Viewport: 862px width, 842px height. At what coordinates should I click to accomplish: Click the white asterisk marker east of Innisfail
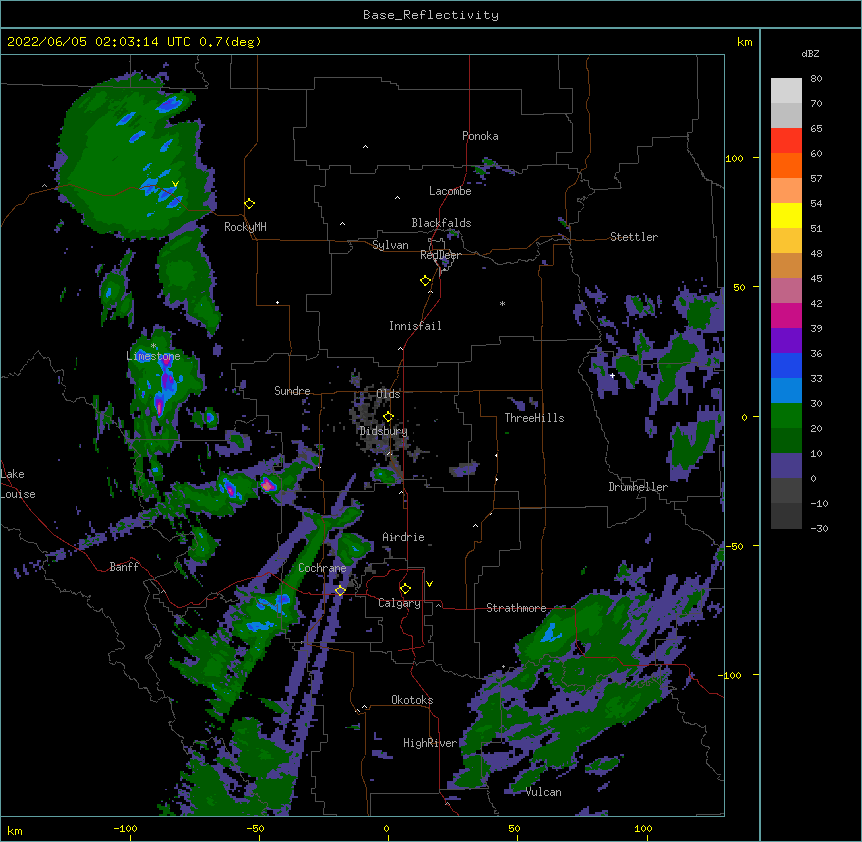click(x=502, y=304)
